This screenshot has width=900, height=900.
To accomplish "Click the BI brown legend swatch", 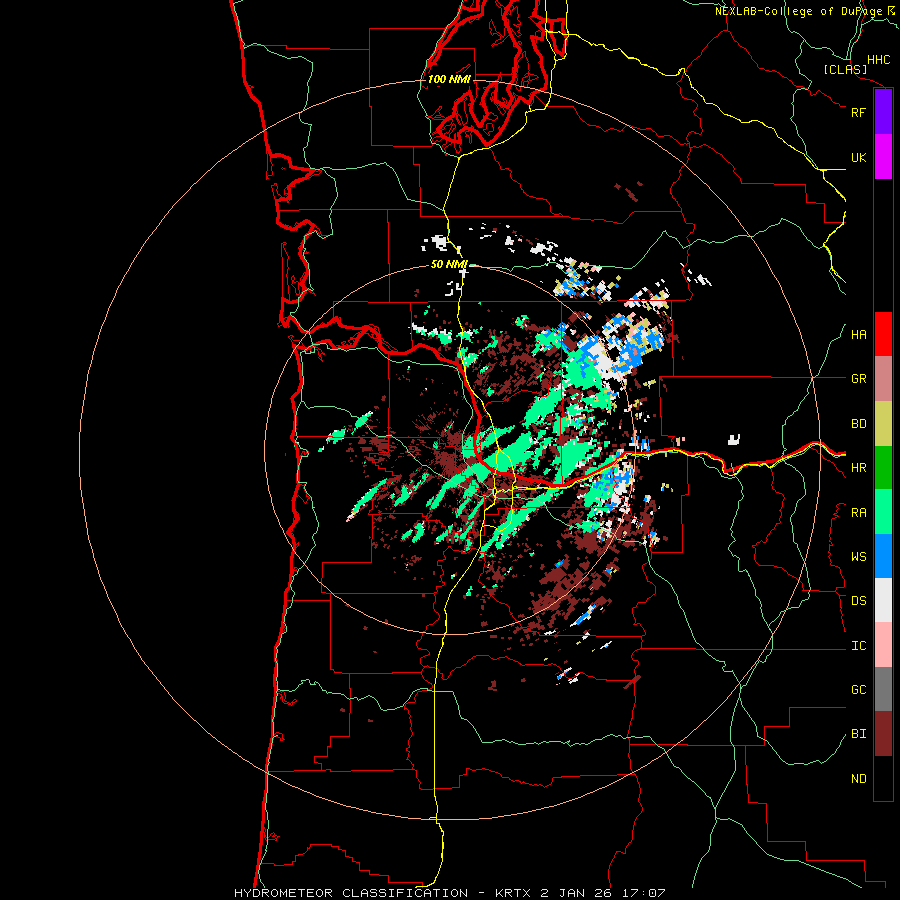I will (883, 734).
